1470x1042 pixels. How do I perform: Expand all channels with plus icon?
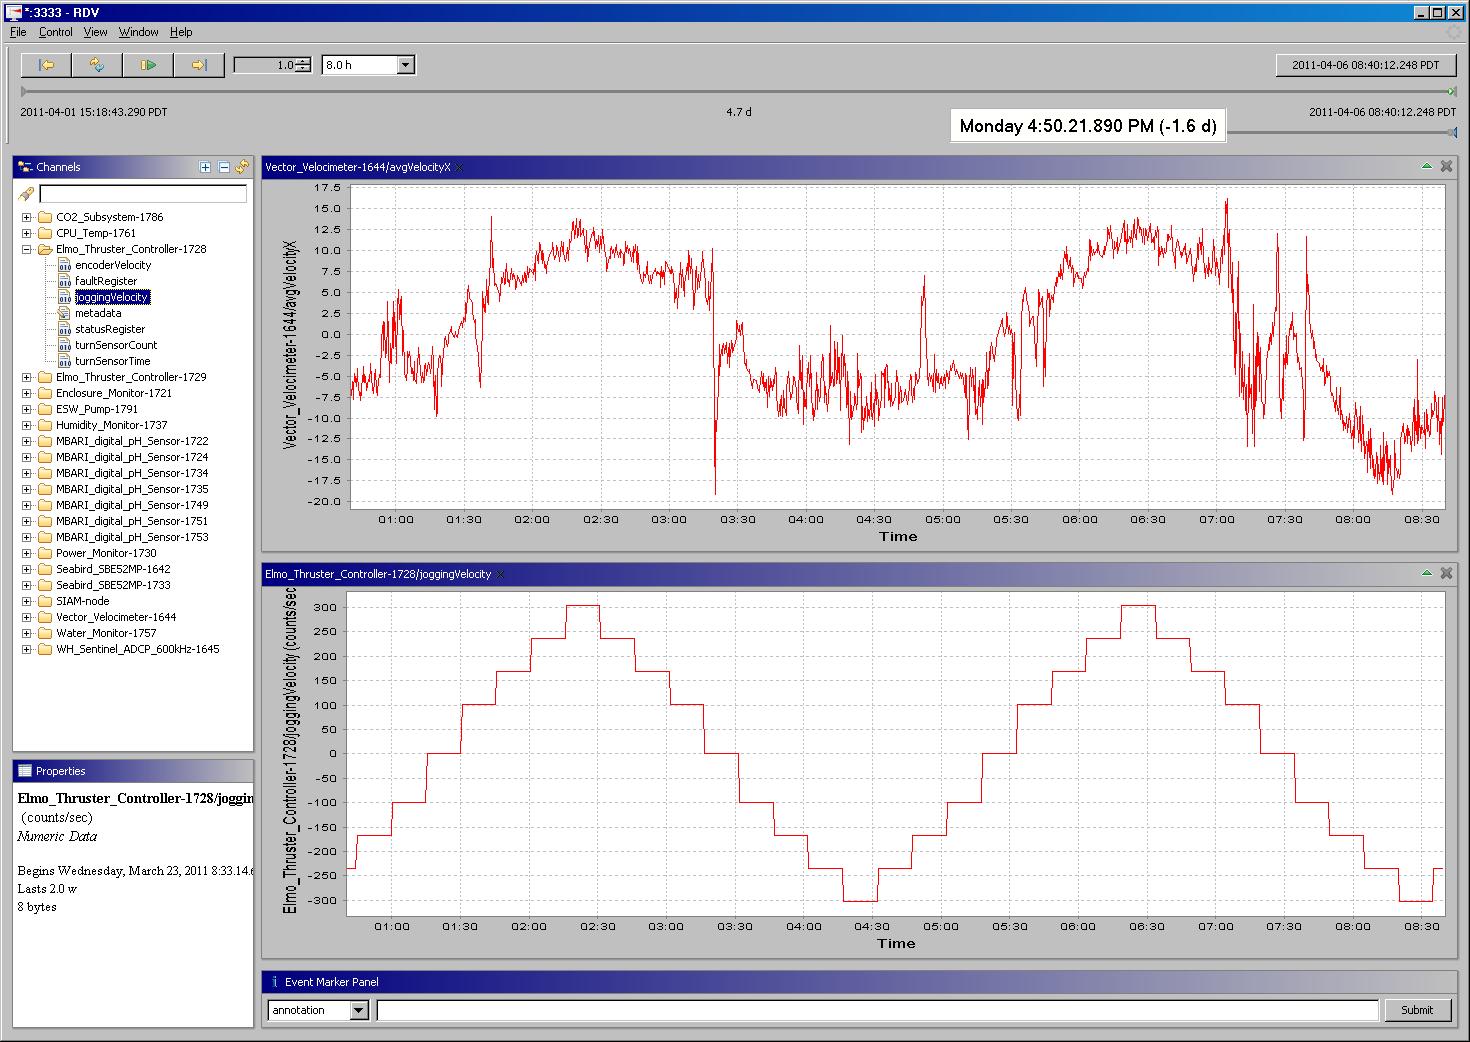(205, 167)
